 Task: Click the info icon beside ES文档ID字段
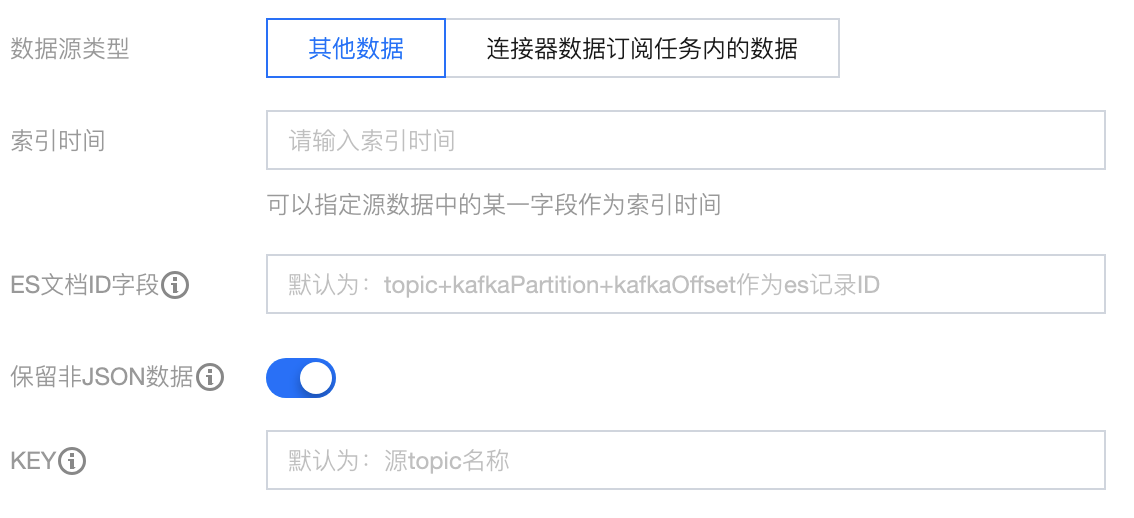click(x=175, y=286)
